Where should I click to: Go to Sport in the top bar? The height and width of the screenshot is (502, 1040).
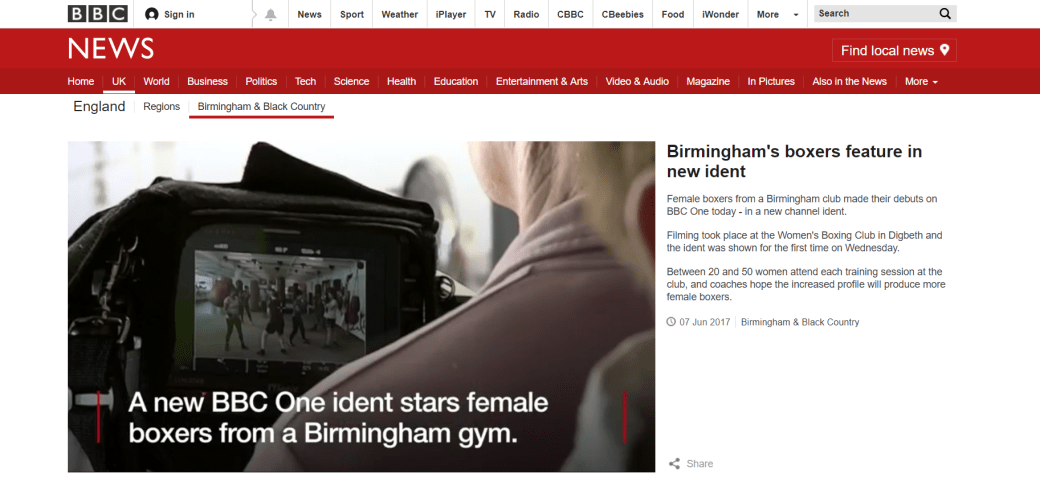point(352,14)
